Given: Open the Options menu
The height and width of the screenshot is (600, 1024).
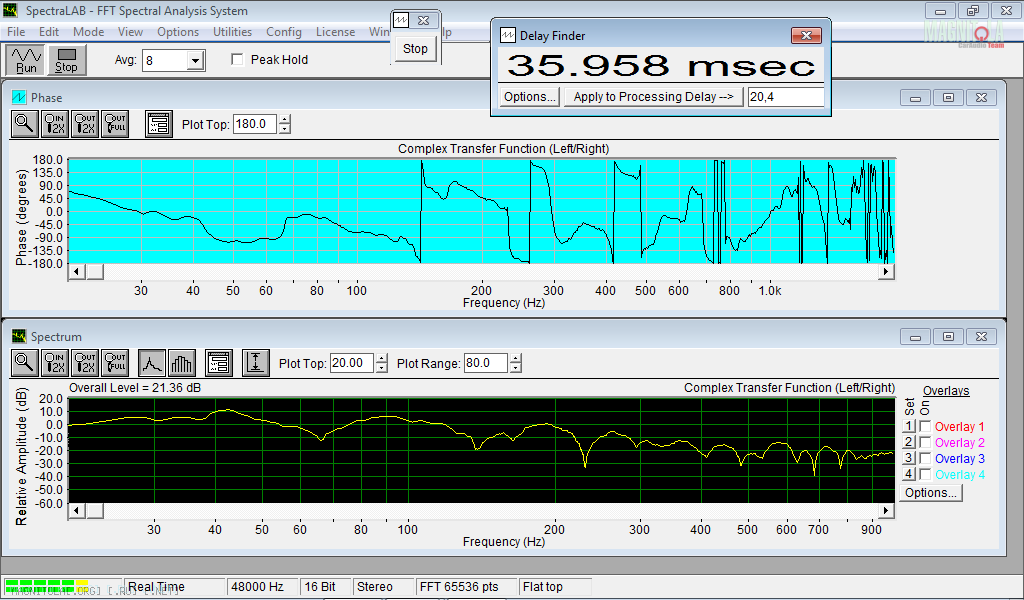Looking at the screenshot, I should click(x=178, y=32).
